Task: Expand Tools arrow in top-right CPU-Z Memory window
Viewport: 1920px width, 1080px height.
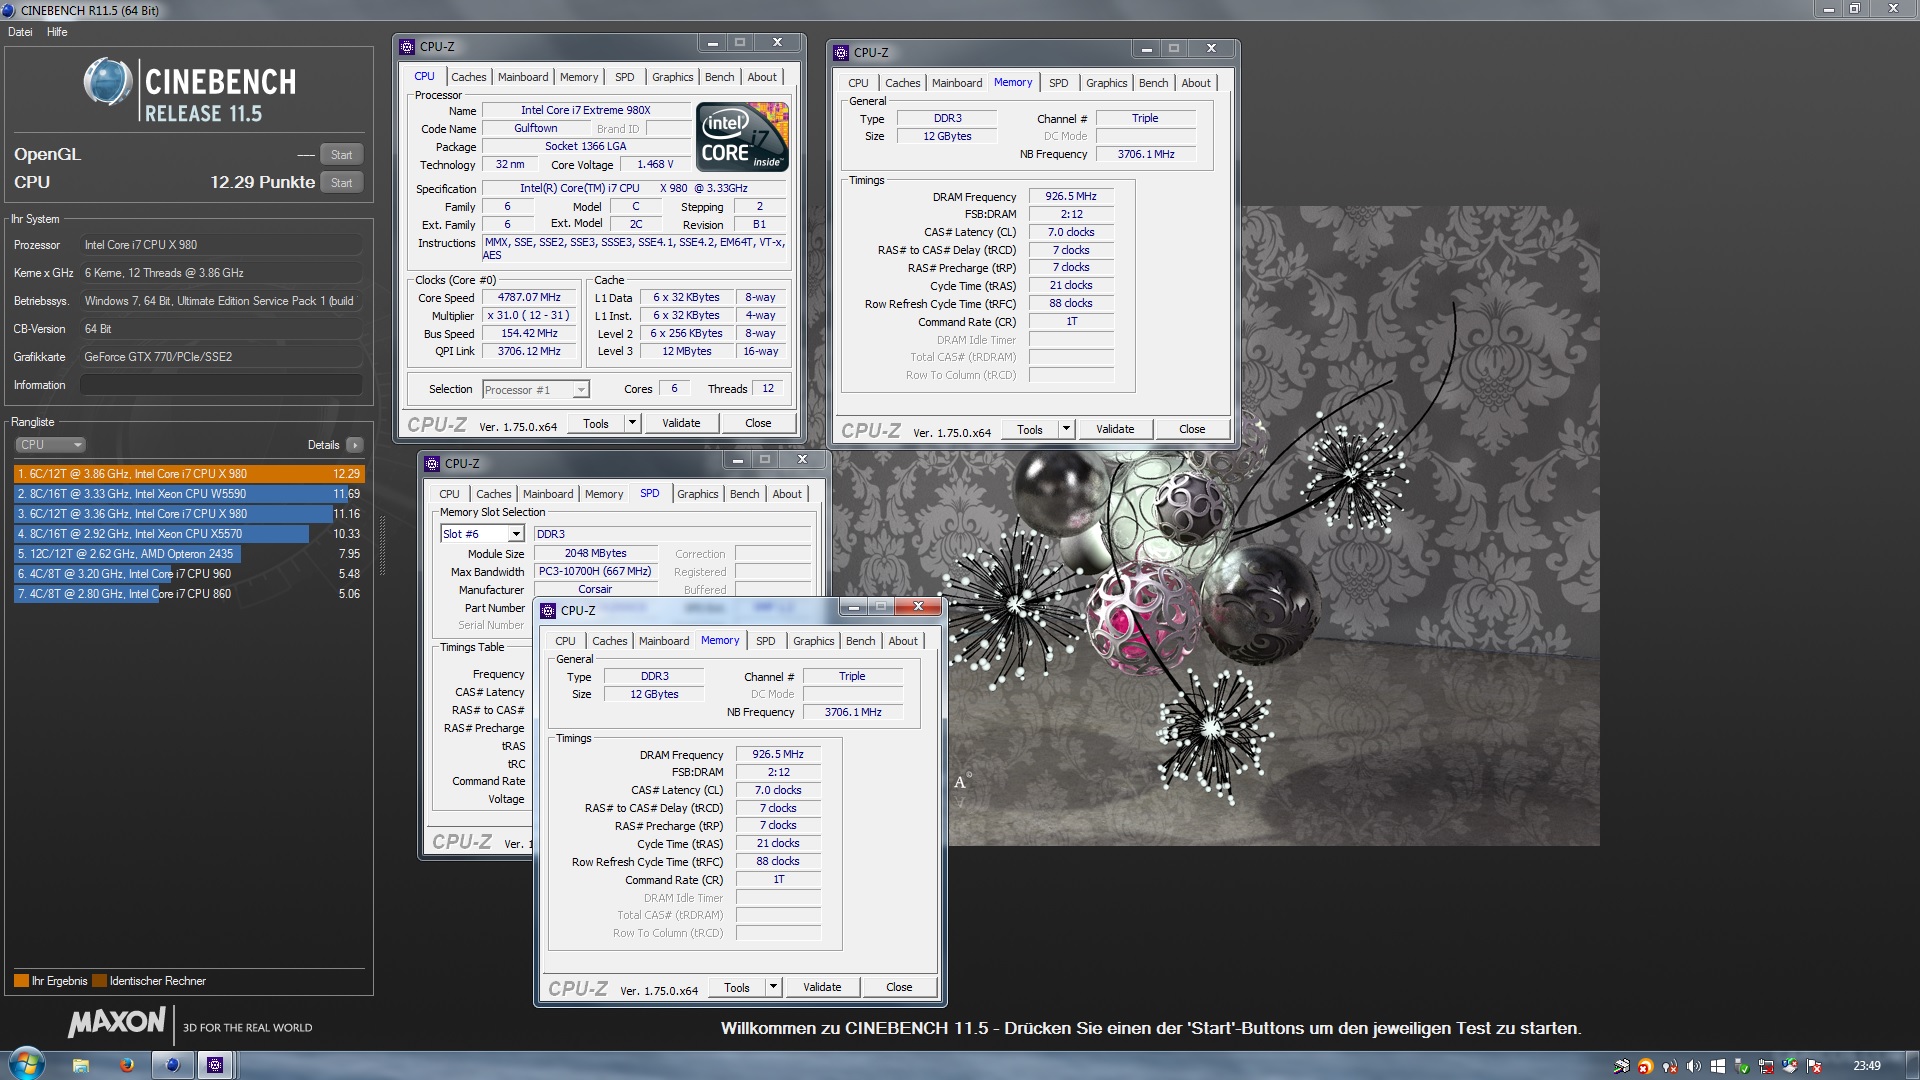Action: 1066,429
